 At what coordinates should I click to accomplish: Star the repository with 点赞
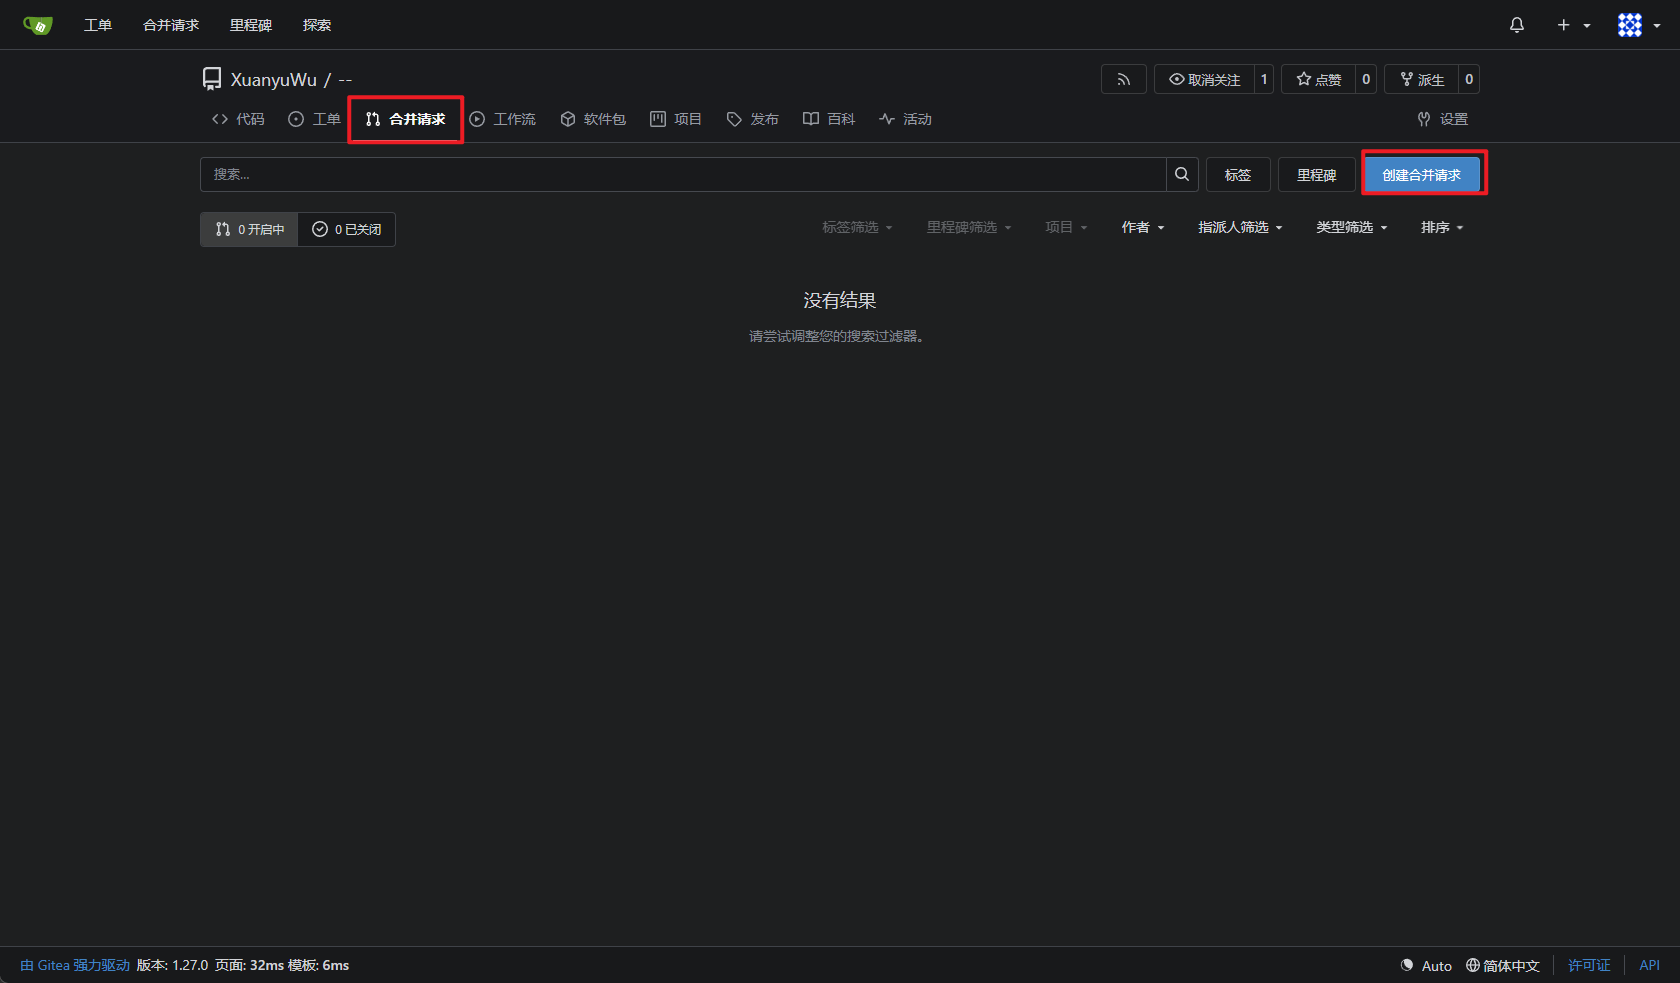point(1319,79)
